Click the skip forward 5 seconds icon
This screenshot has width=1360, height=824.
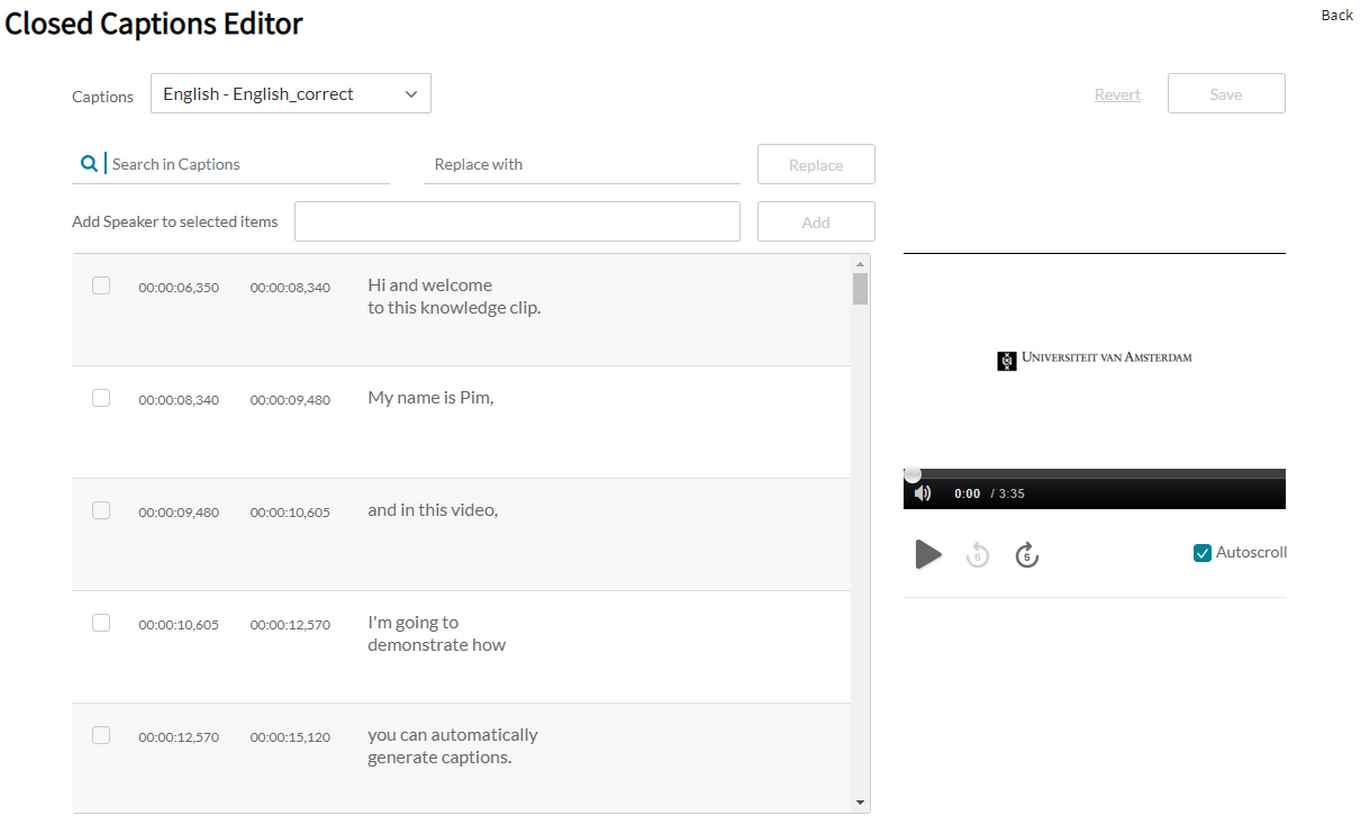click(x=1027, y=554)
